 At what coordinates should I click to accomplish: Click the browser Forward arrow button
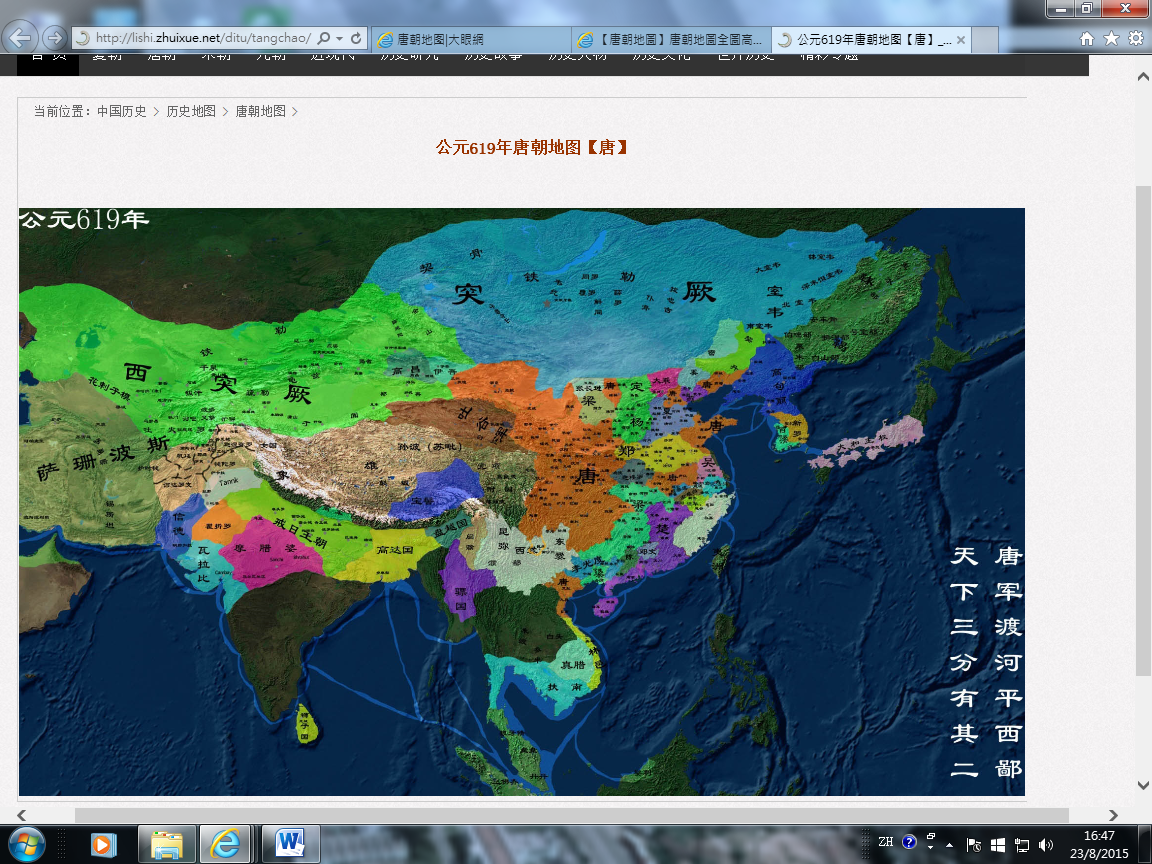click(54, 38)
